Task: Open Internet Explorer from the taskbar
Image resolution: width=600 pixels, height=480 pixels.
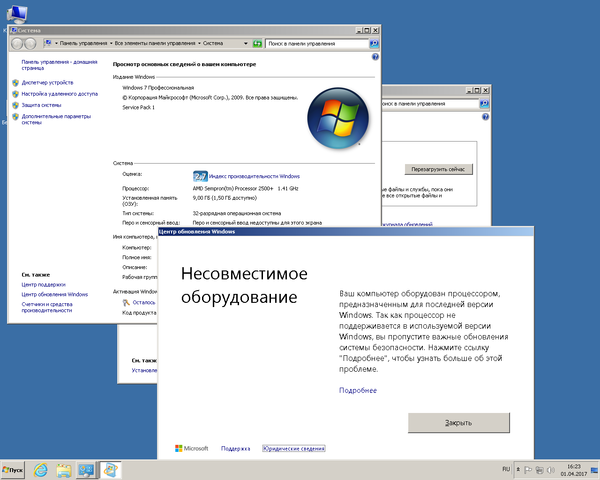Action: click(x=41, y=468)
